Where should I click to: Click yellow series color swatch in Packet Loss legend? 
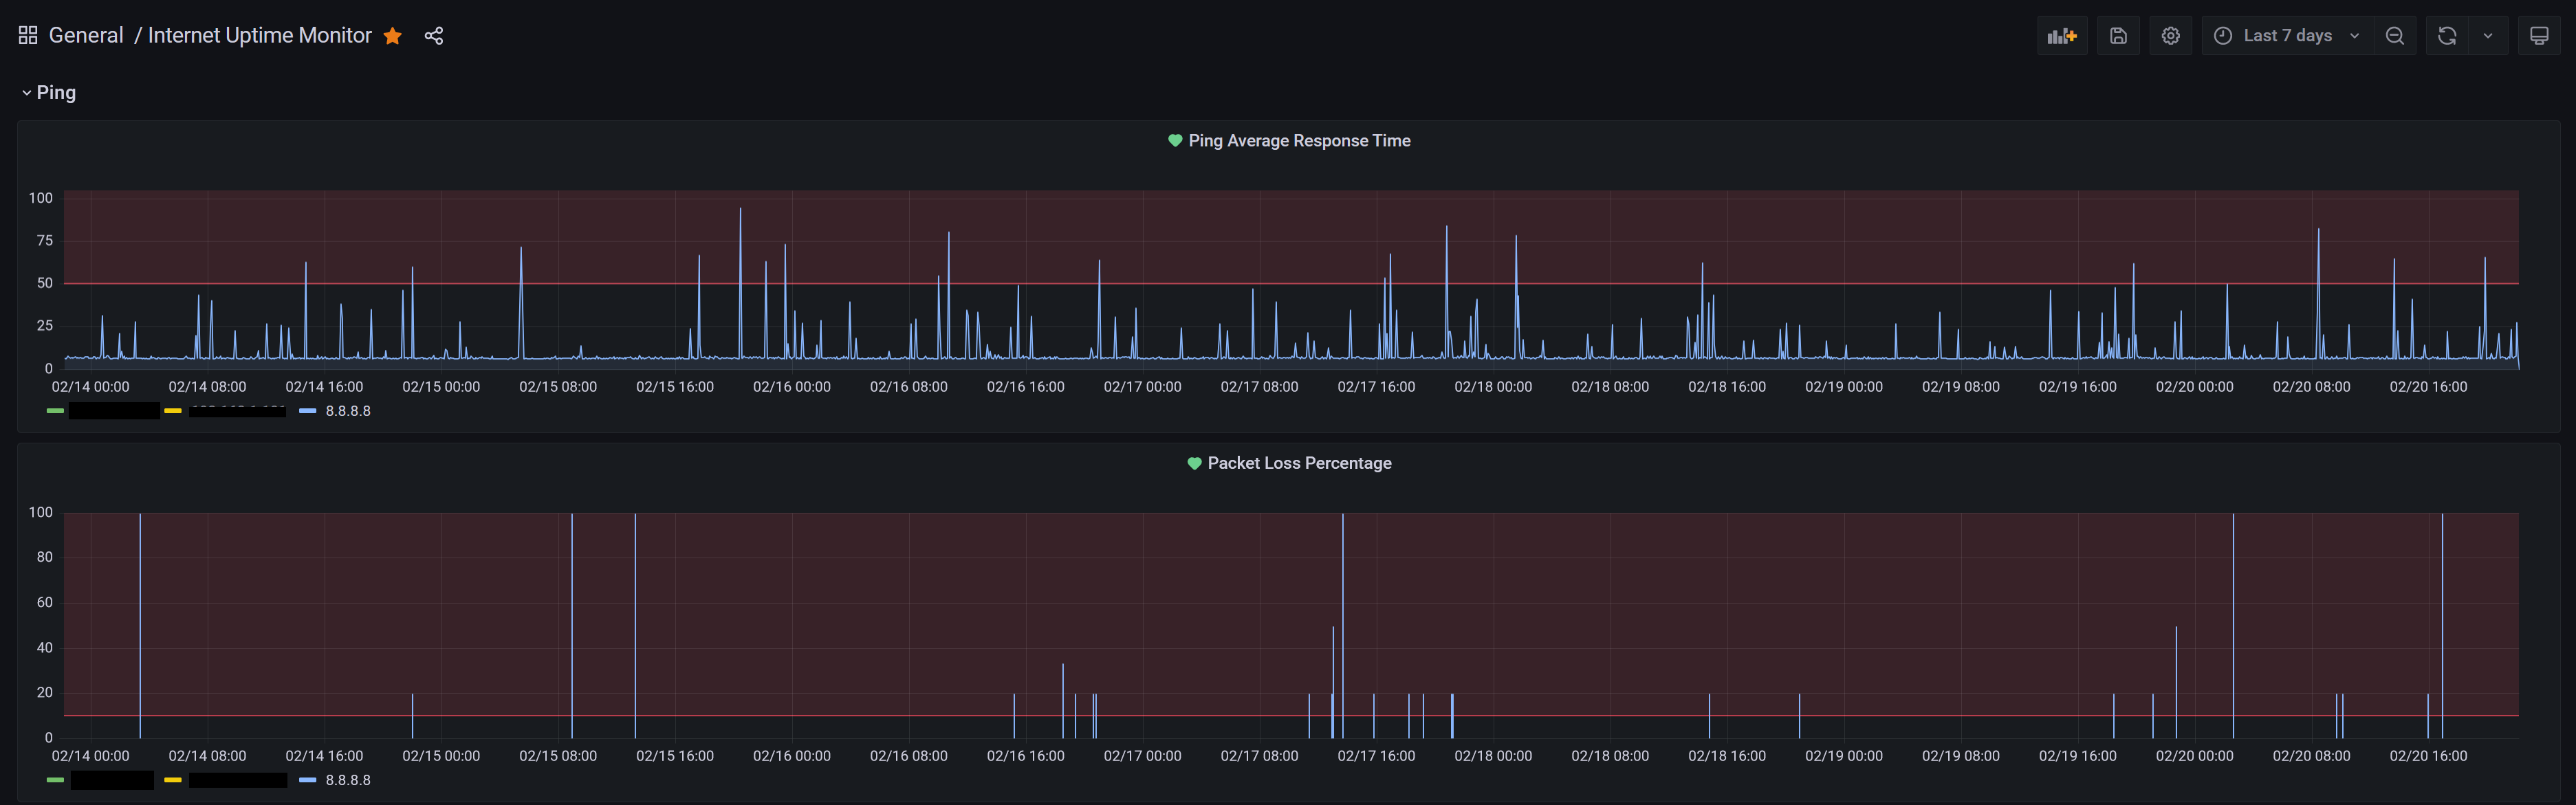point(173,780)
